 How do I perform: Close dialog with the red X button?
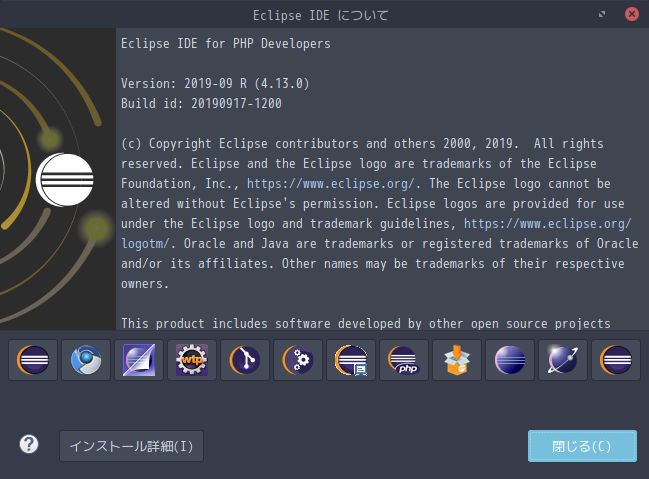pyautogui.click(x=632, y=14)
